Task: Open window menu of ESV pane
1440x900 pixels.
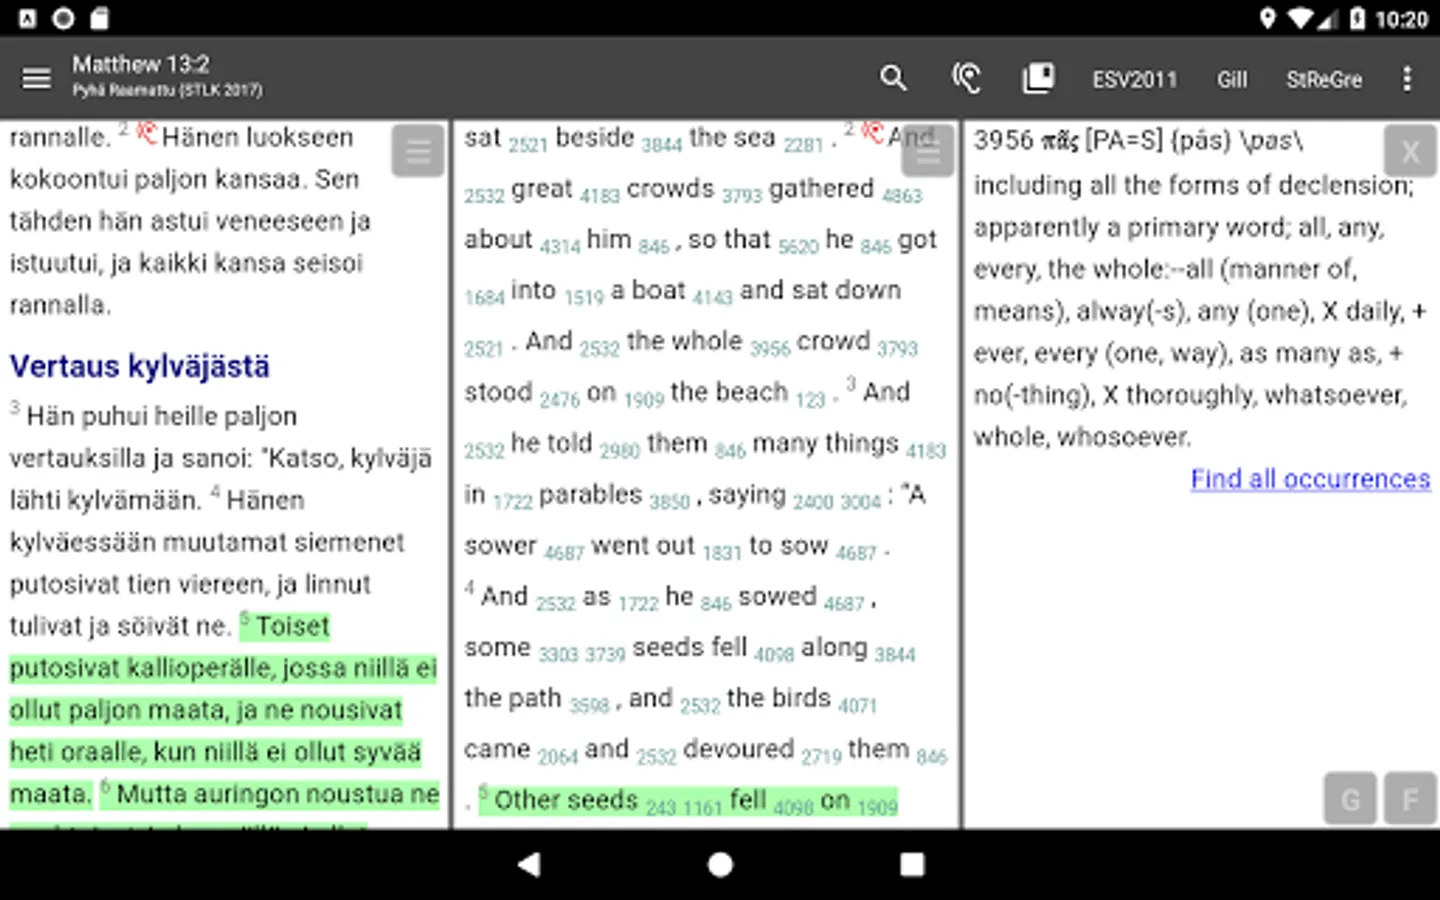Action: (x=927, y=151)
